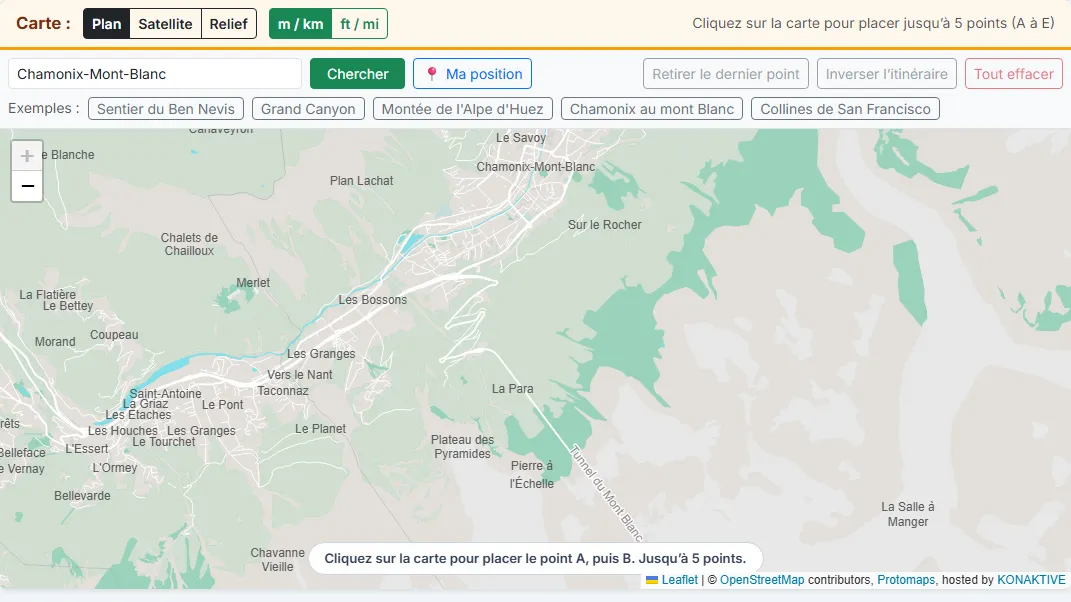Viewport: 1071px width, 602px height.
Task: Load Collines de San Francisco example
Action: click(x=845, y=109)
